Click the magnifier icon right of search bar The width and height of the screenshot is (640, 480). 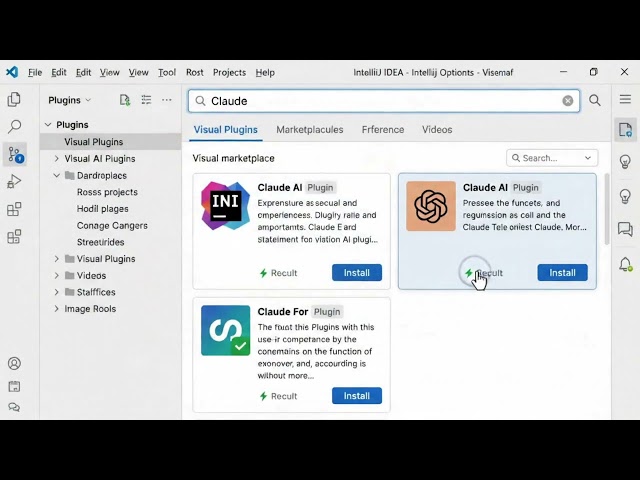[x=595, y=100]
